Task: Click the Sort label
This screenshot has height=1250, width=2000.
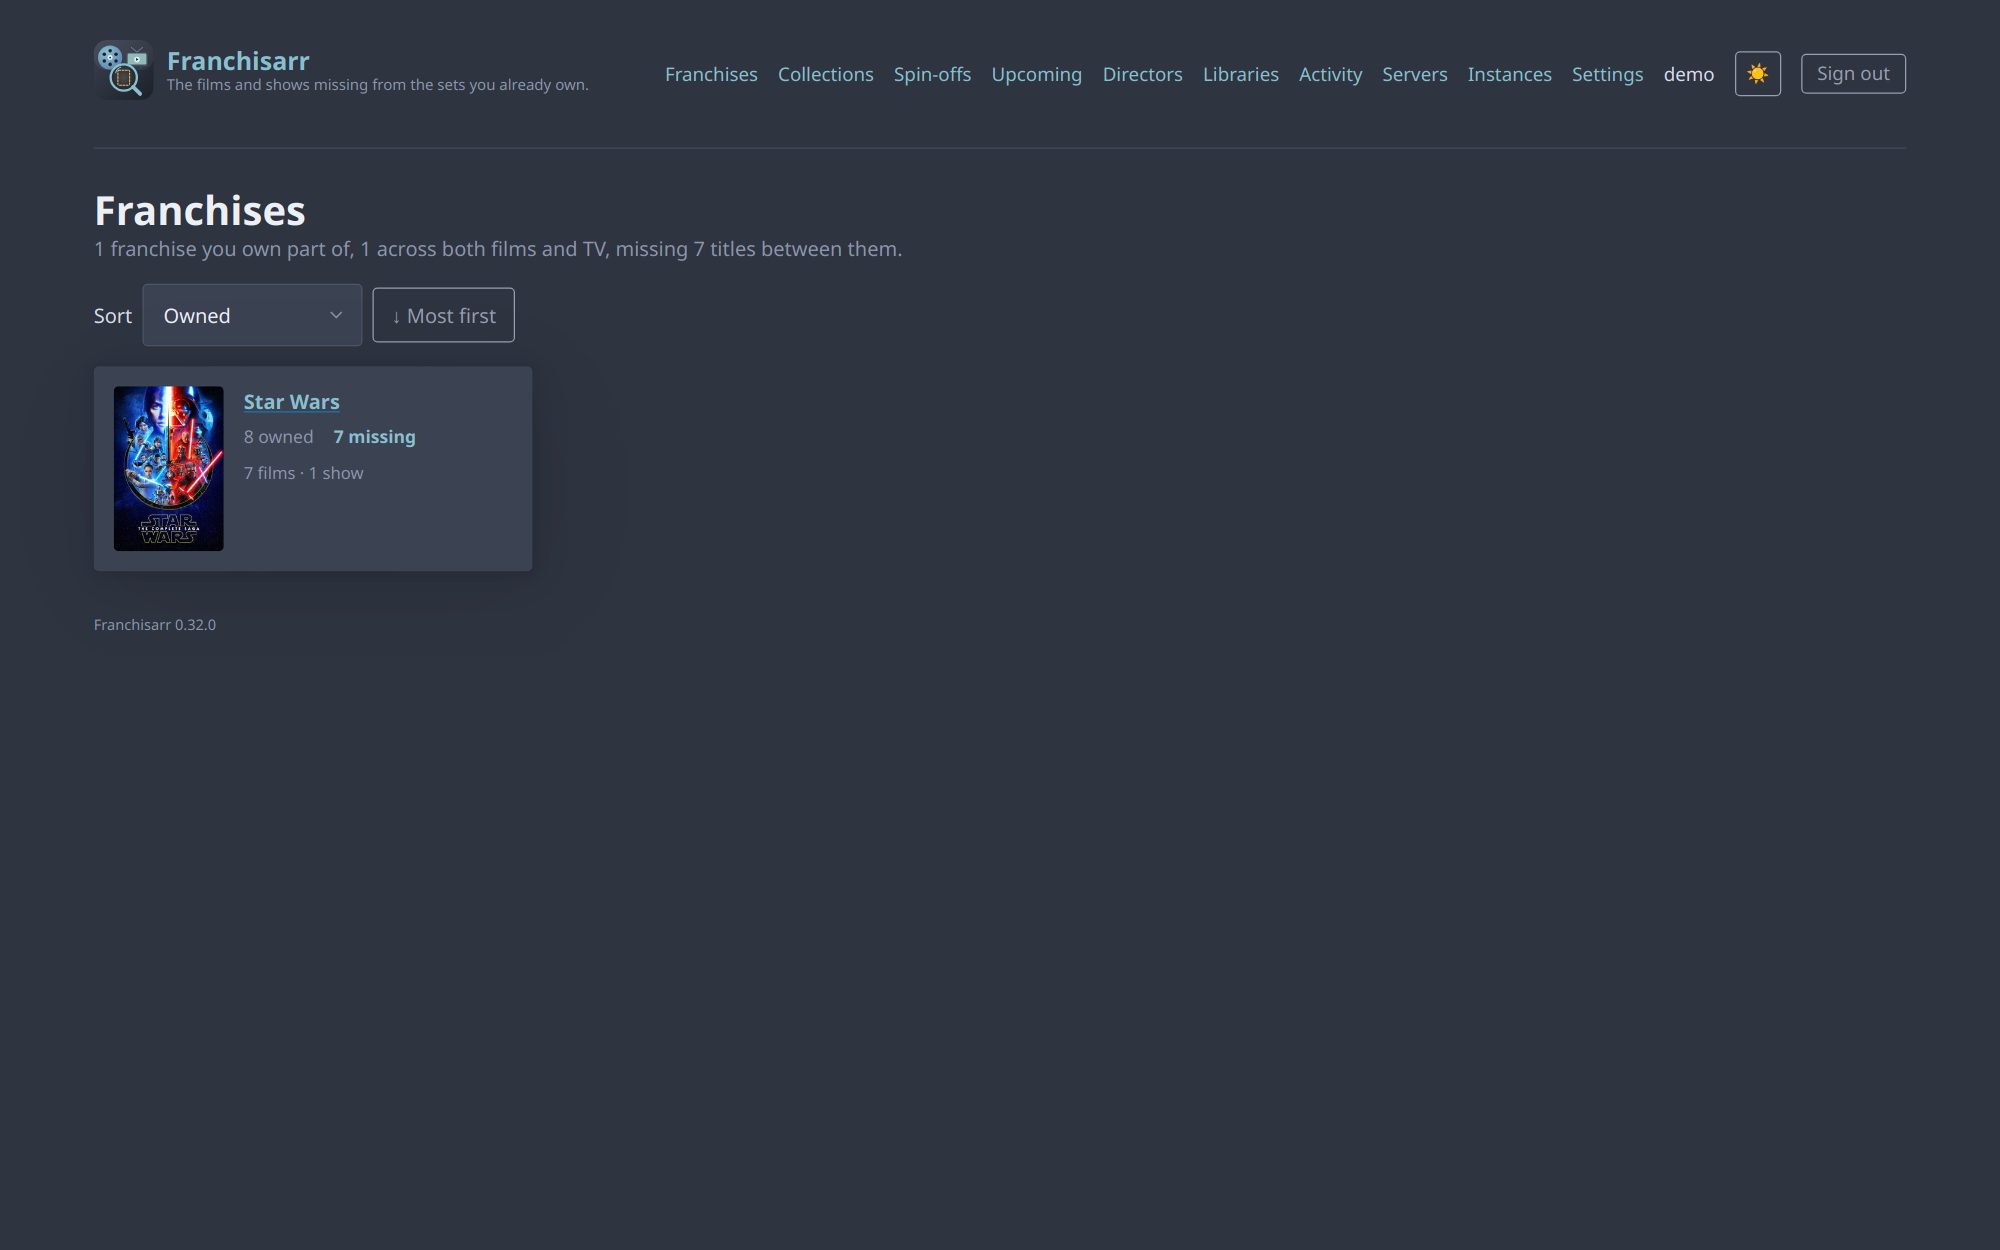Action: coord(113,316)
